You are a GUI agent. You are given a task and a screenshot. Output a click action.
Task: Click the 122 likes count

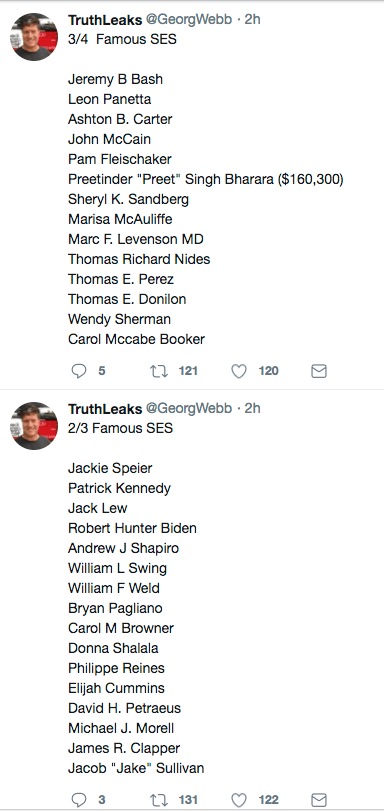[269, 800]
